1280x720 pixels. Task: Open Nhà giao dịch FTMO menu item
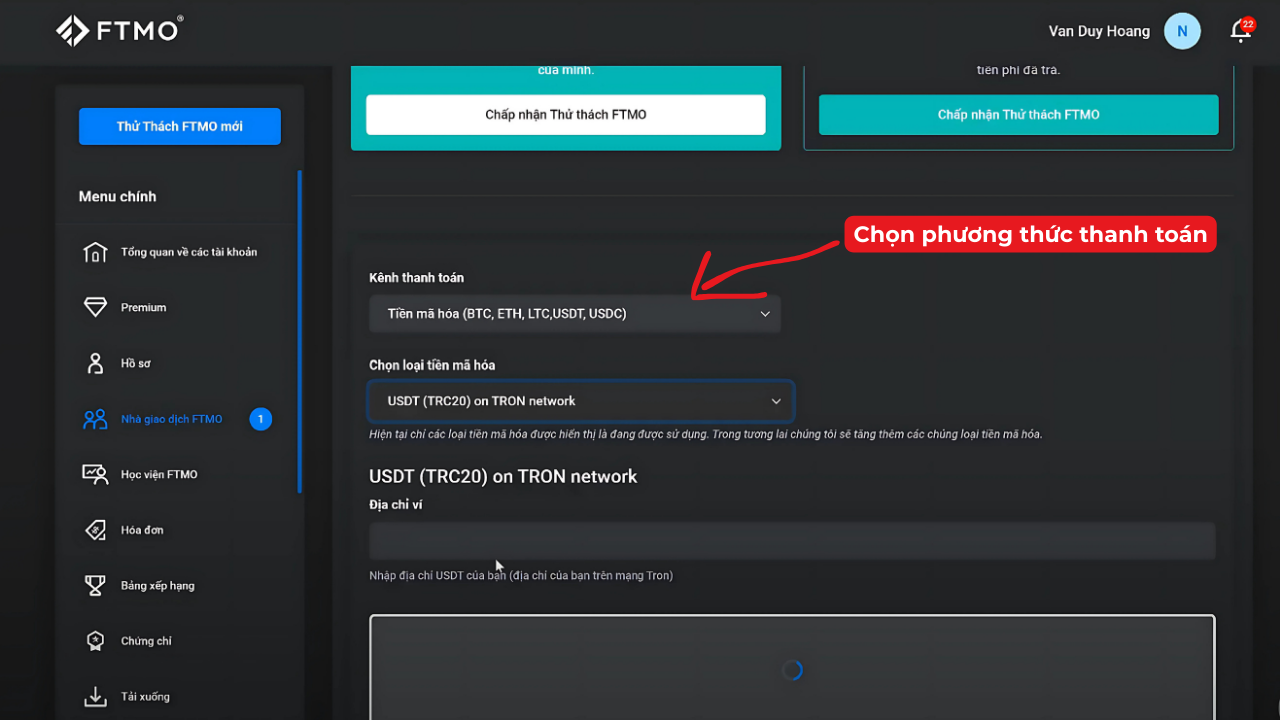tap(171, 419)
